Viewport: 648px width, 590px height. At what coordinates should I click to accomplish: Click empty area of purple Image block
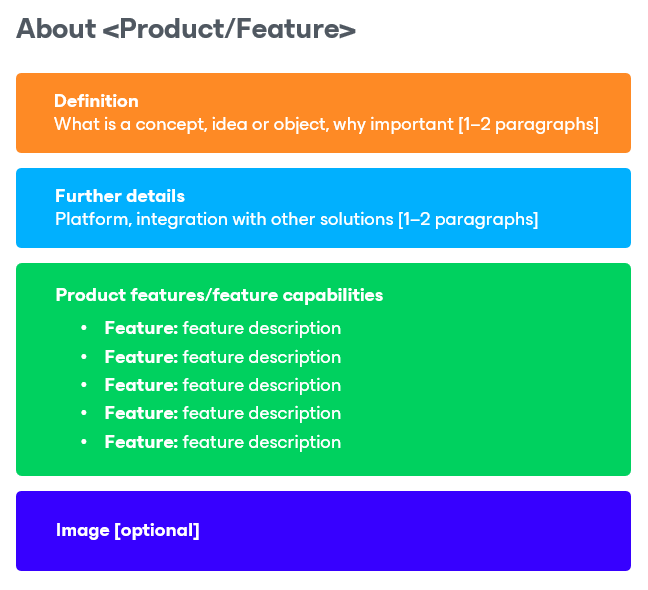coord(413,531)
